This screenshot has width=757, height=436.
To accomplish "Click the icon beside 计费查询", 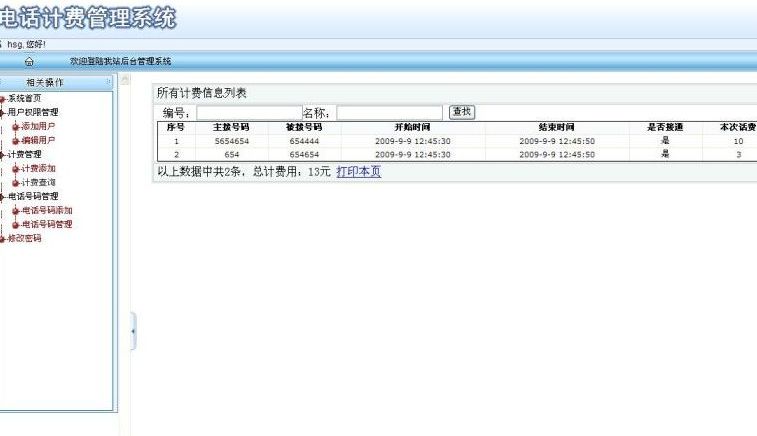I will click(x=15, y=183).
